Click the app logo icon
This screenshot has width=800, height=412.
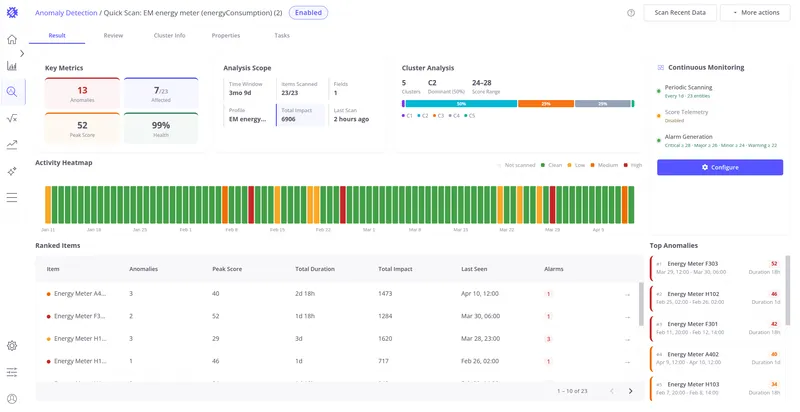pyautogui.click(x=12, y=12)
